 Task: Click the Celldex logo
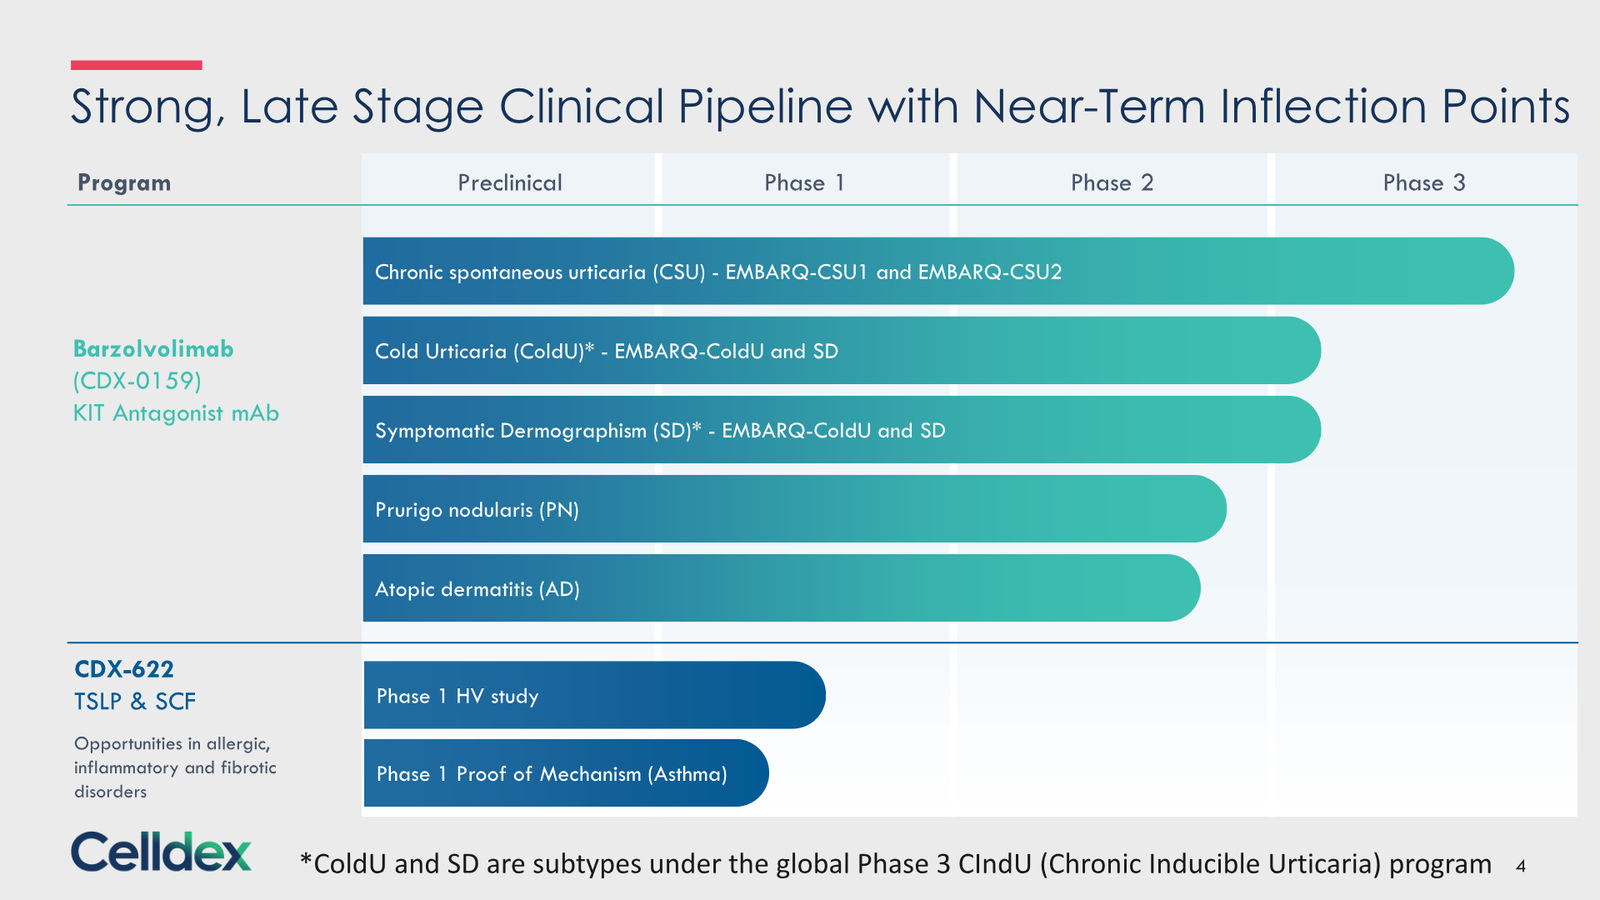(x=161, y=852)
